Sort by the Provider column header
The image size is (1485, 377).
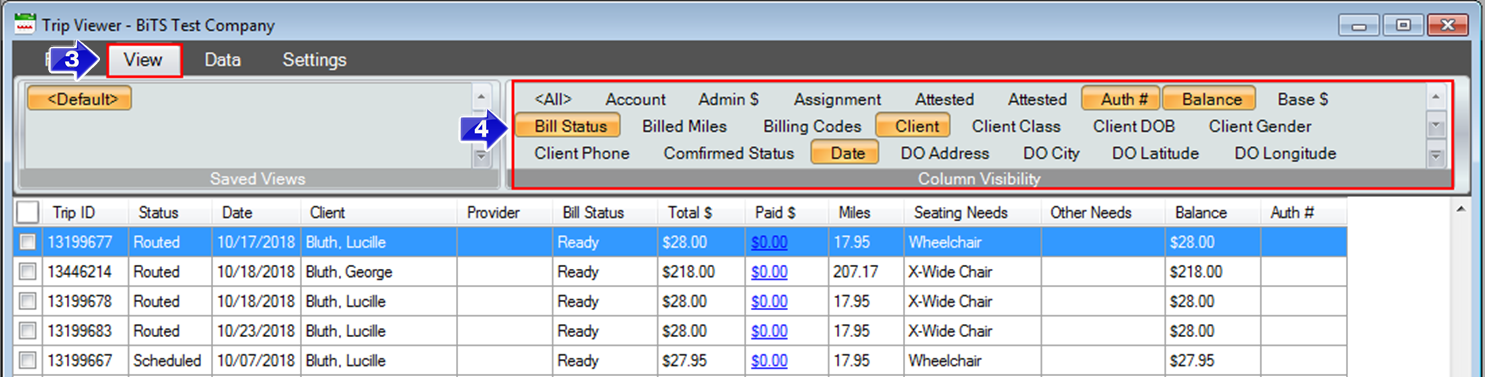(505, 212)
